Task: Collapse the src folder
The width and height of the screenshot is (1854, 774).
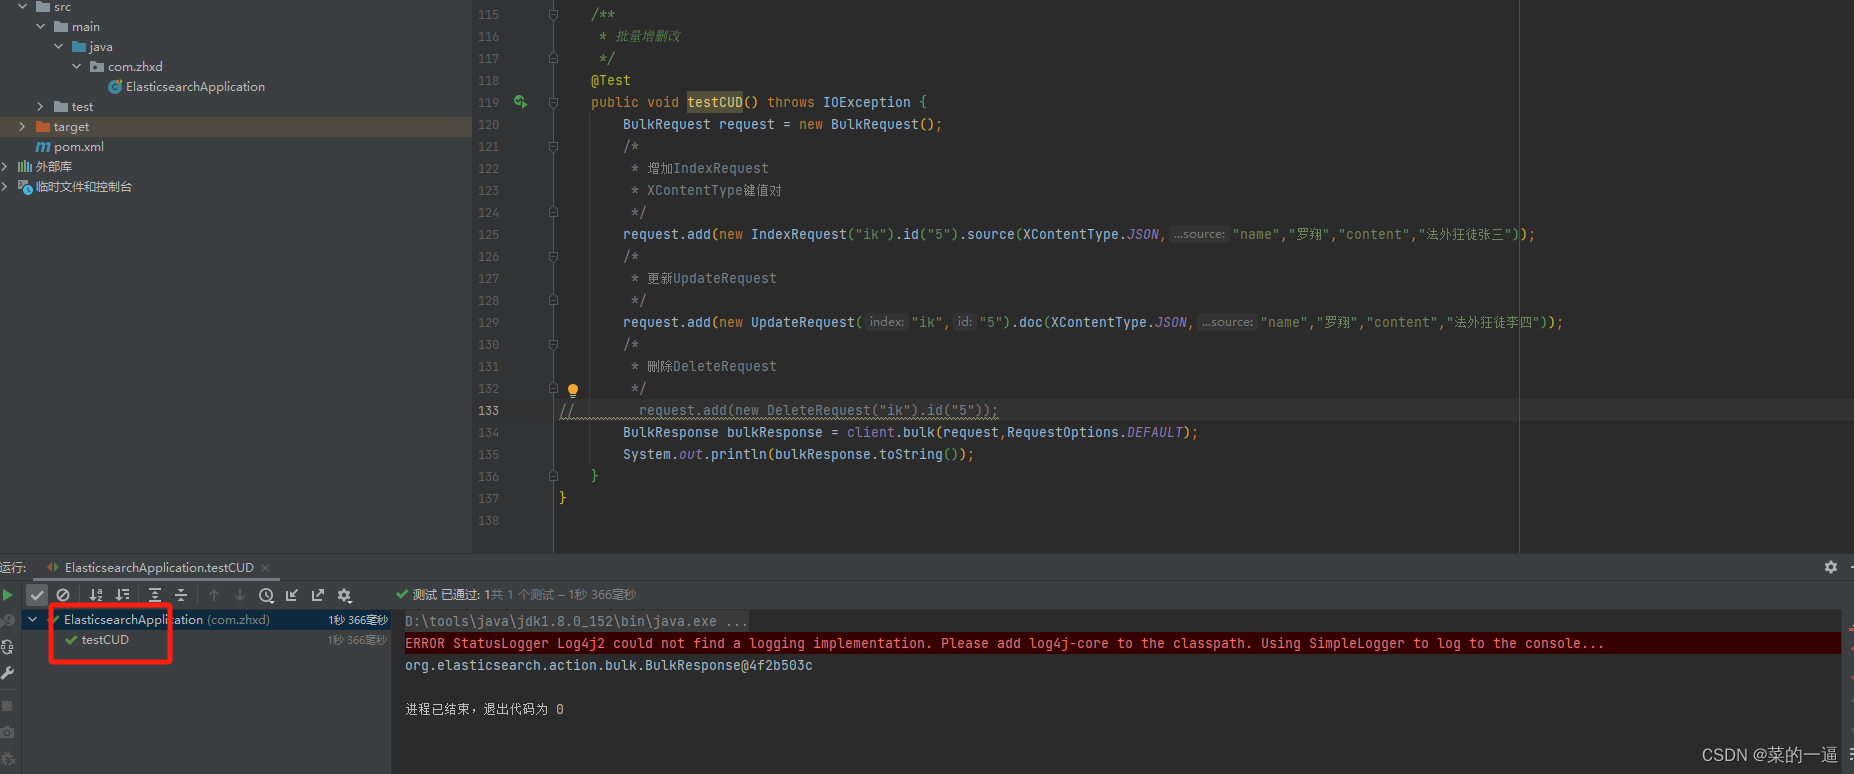Action: tap(22, 7)
